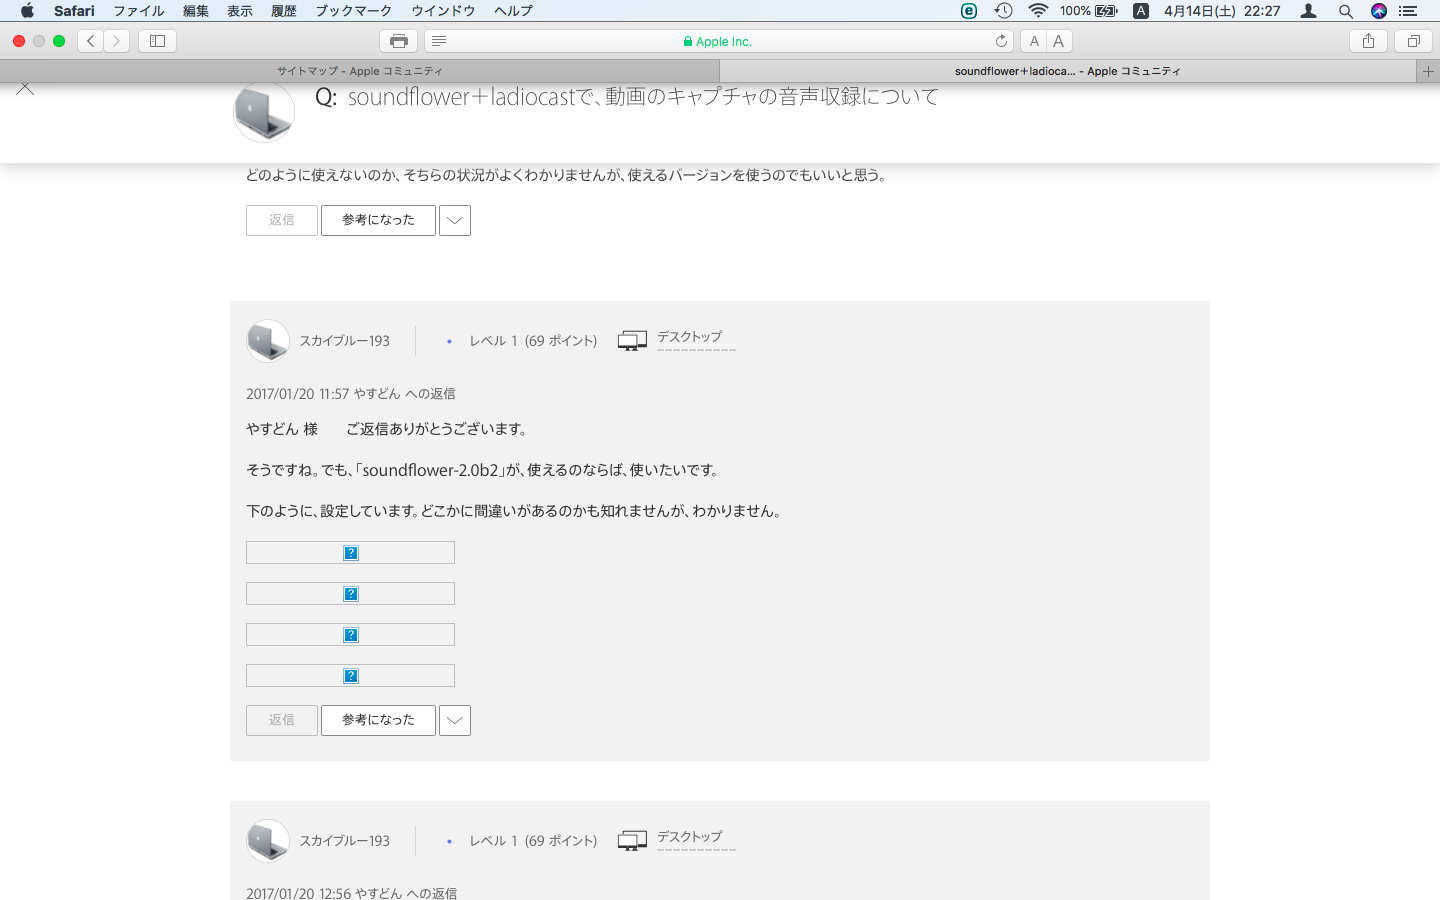
Task: Open the Time Machine status menu
Action: [1003, 11]
